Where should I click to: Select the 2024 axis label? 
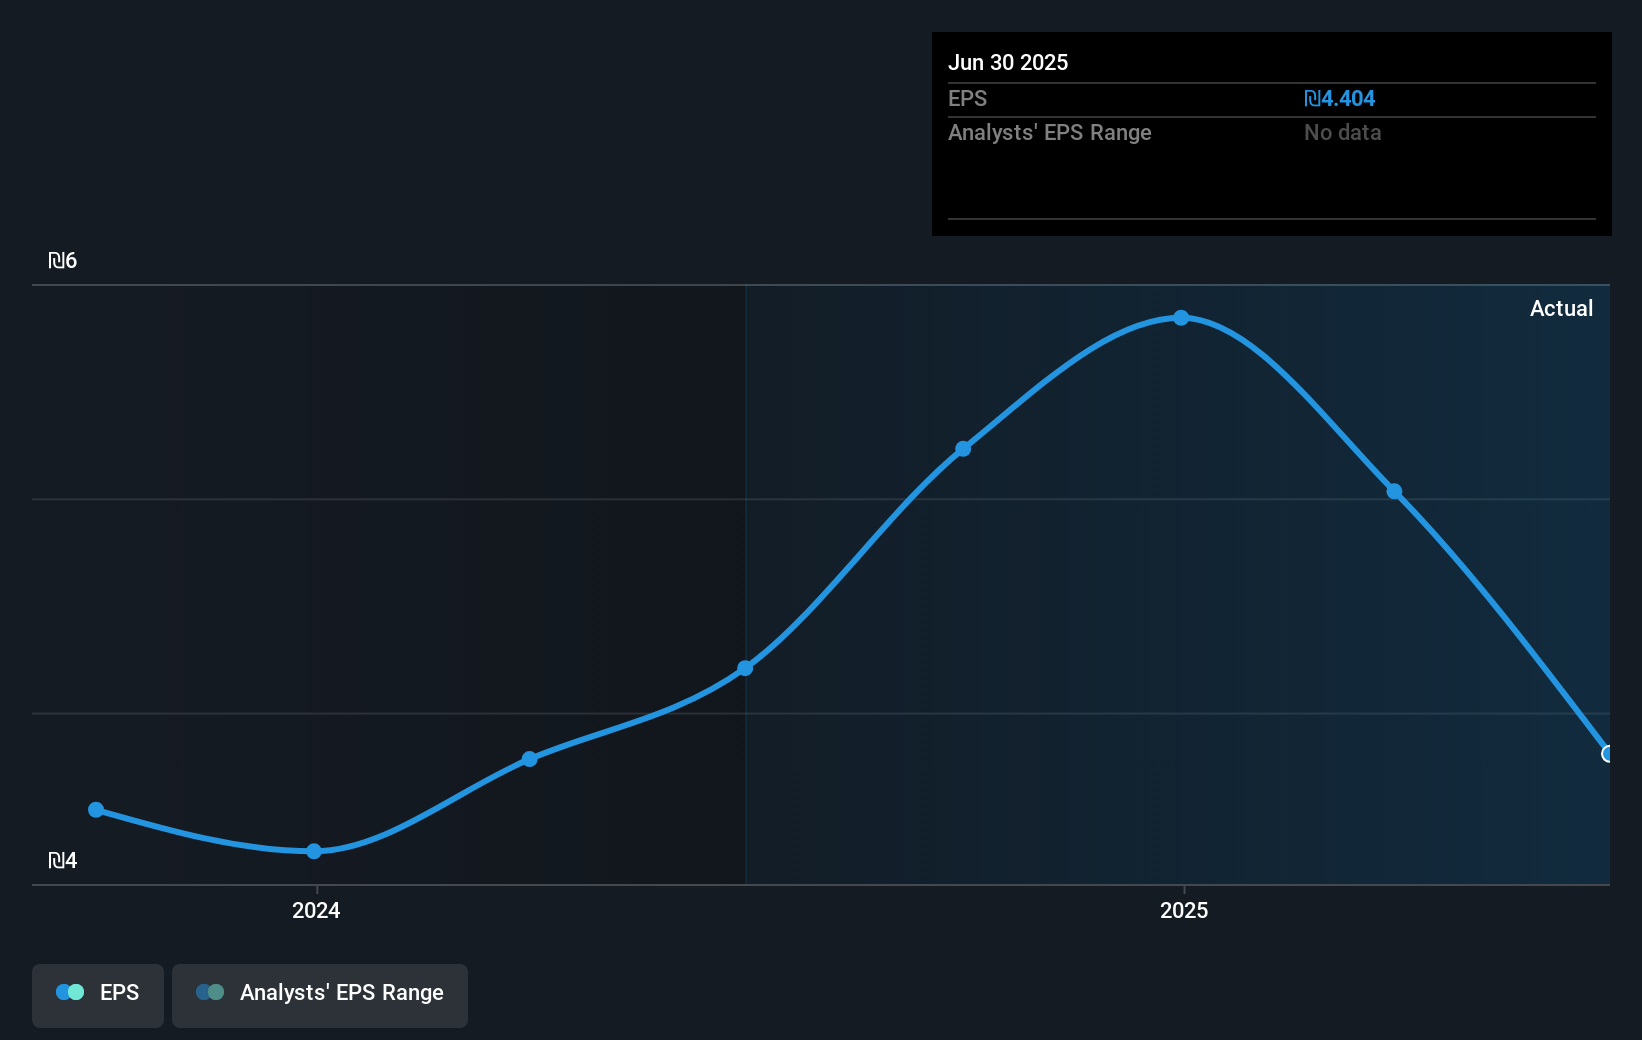click(x=315, y=910)
